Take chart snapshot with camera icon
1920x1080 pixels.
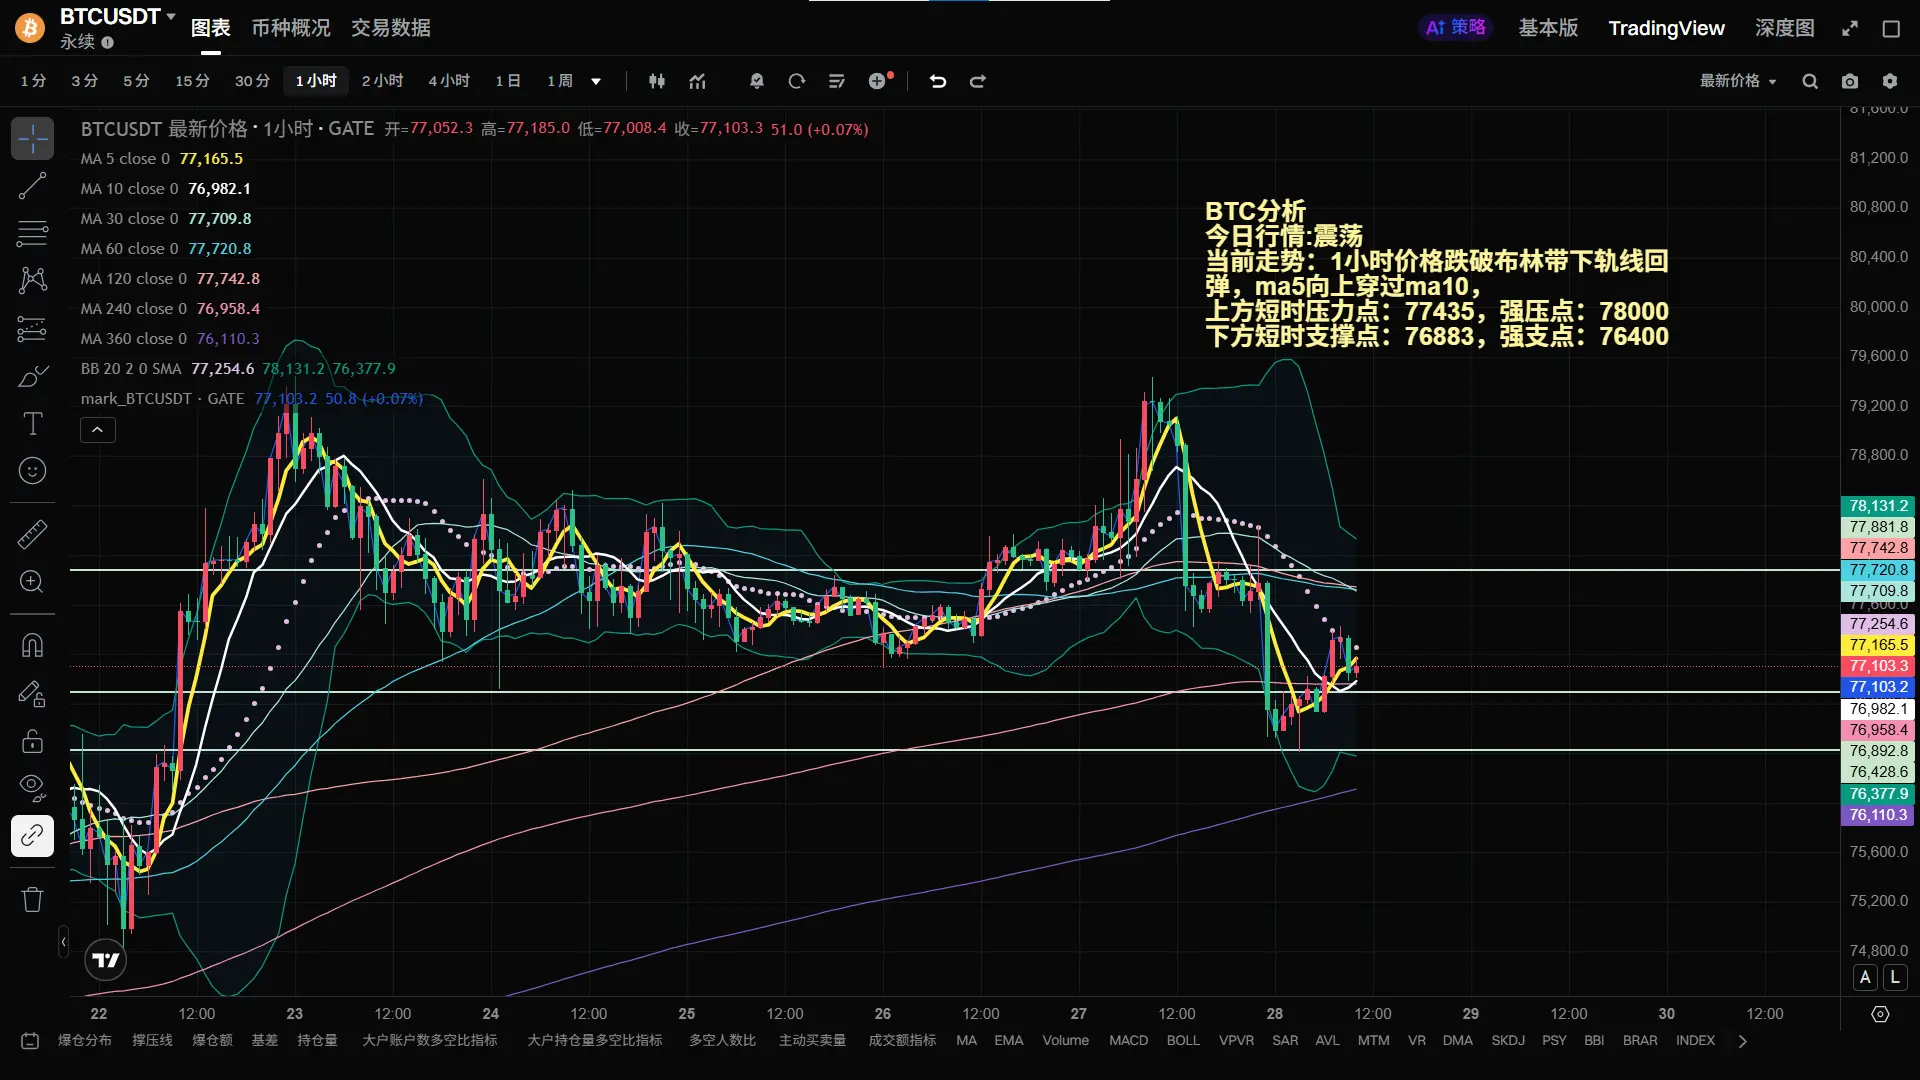[1850, 81]
